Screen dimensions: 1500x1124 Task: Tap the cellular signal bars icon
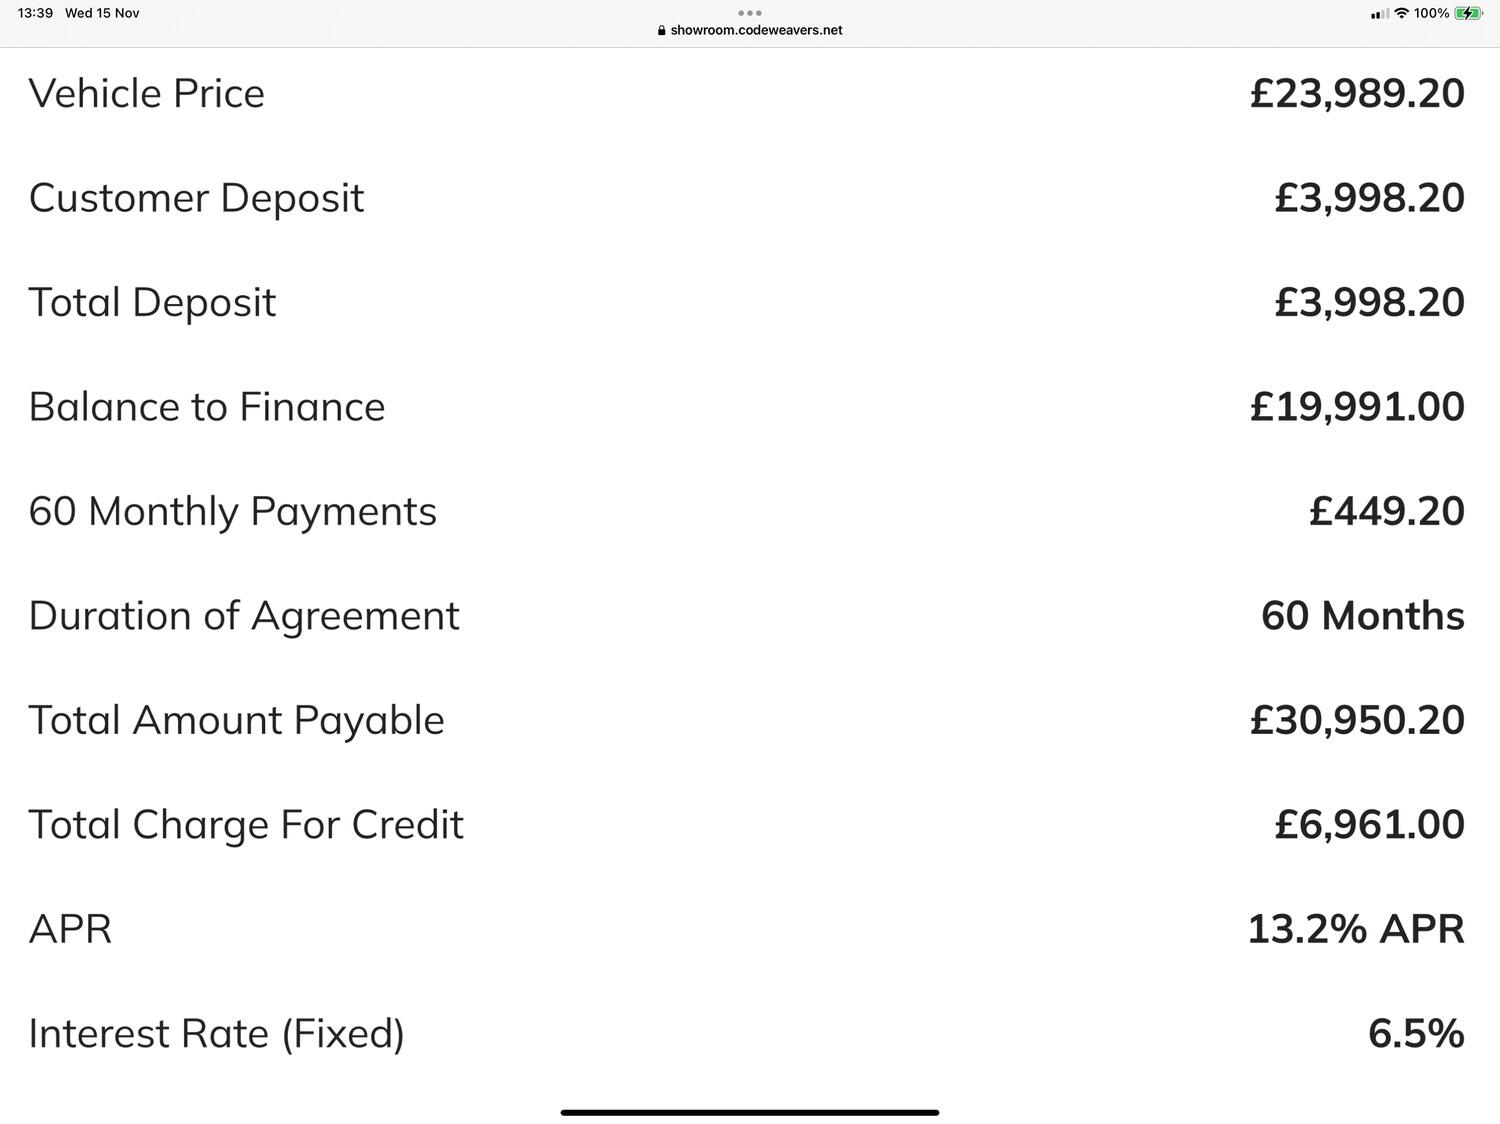point(1380,14)
